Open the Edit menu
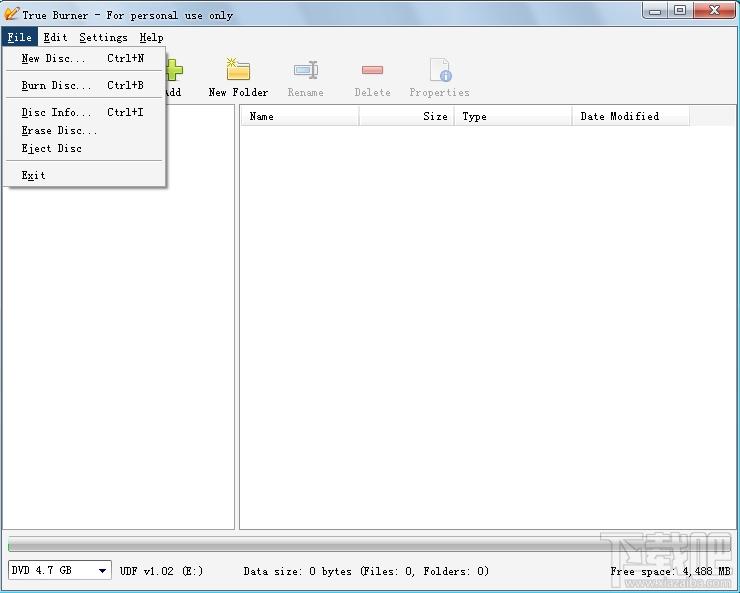740x593 pixels. pyautogui.click(x=55, y=37)
